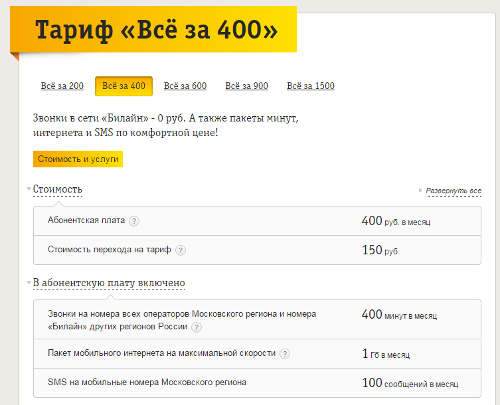This screenshot has height=405, width=500.
Task: Click the Стоимость и услуги button
Action: [x=78, y=159]
